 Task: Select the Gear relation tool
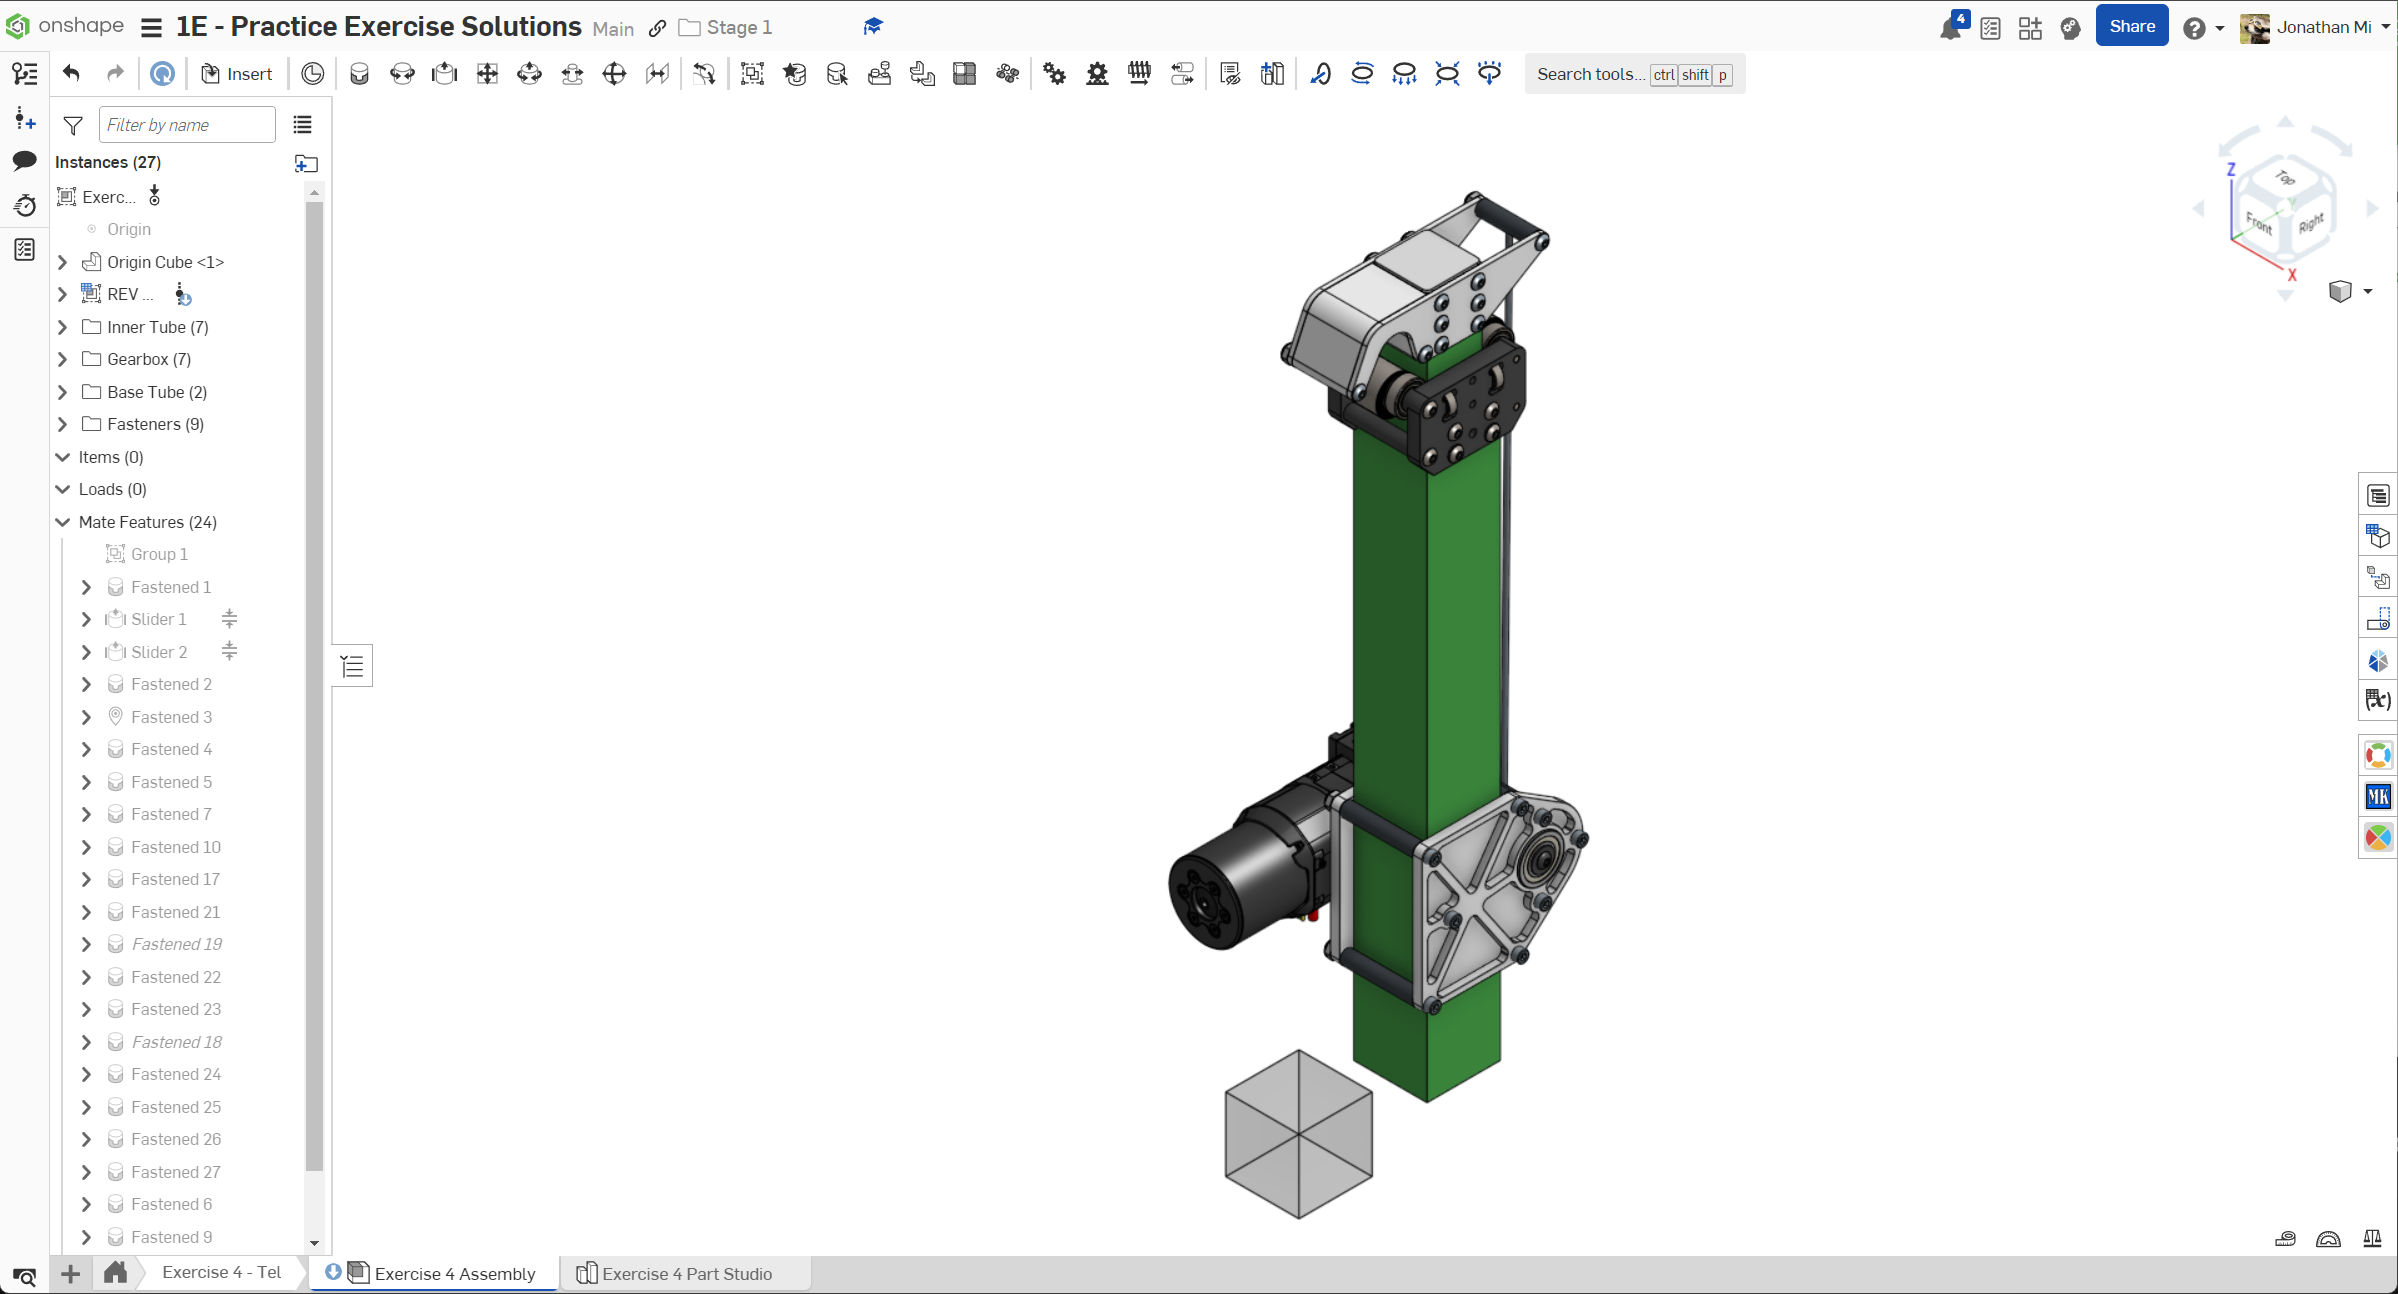click(1054, 74)
